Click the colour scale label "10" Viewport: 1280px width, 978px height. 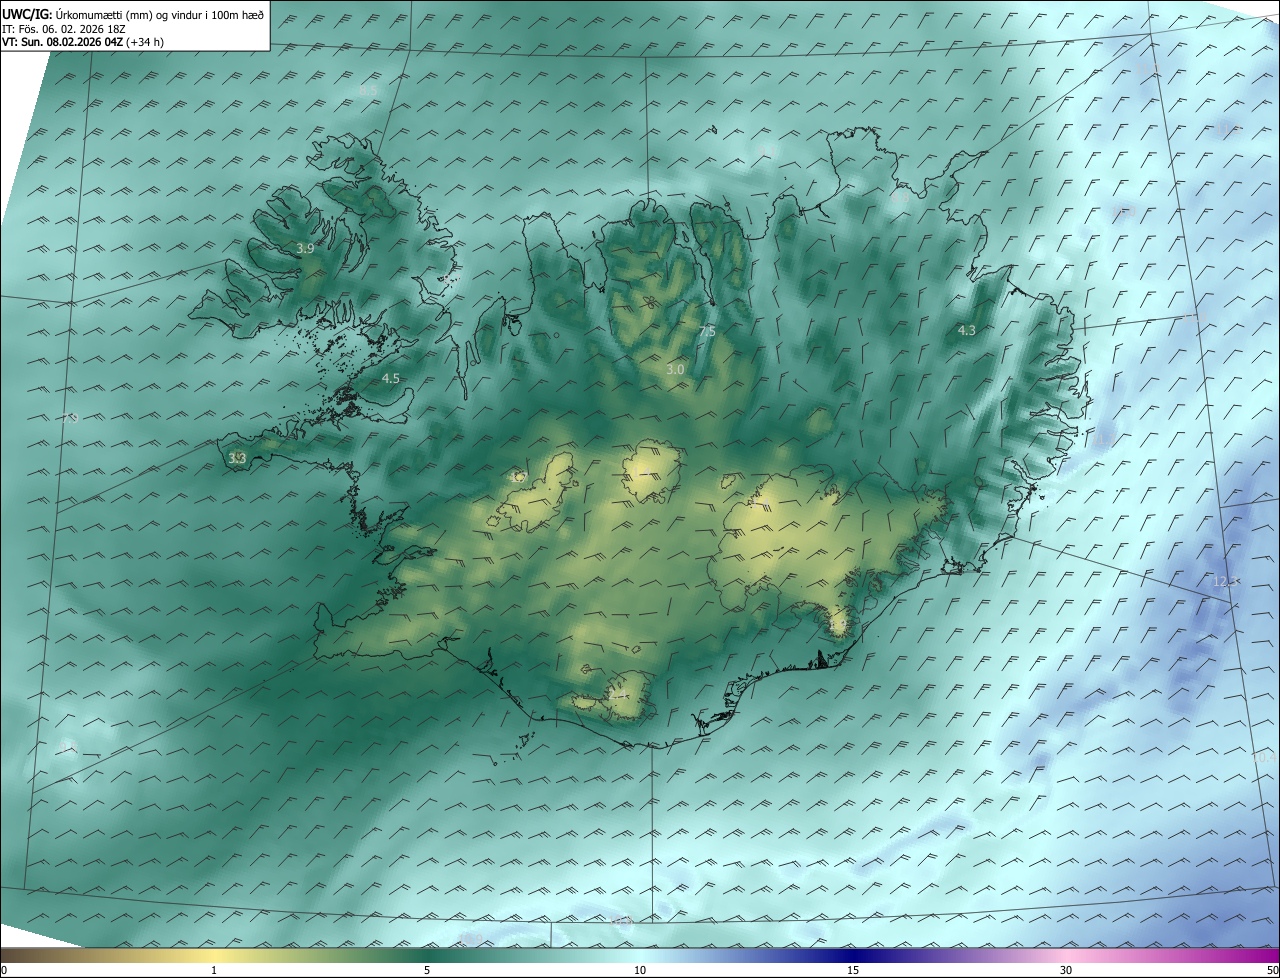640,970
